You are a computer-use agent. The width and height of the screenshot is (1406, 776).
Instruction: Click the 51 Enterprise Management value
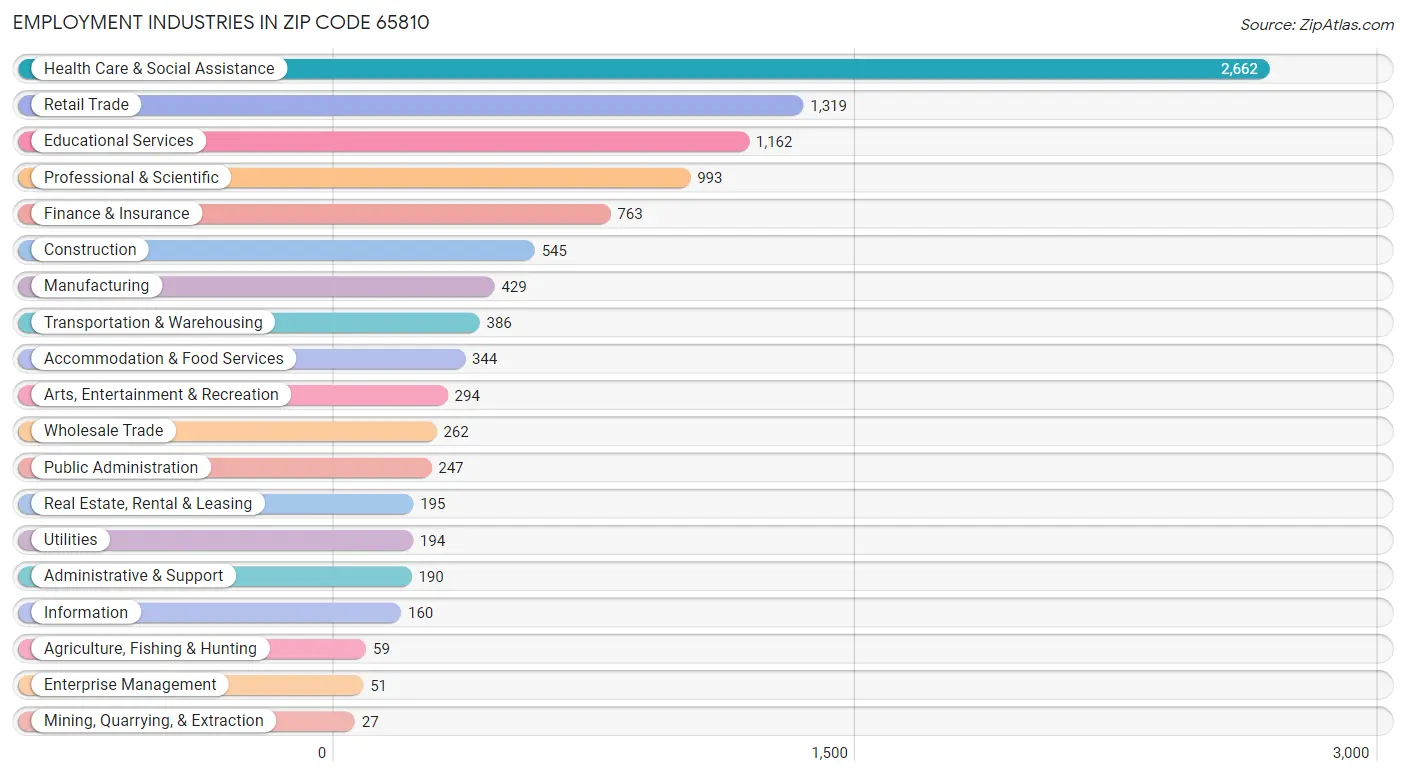[378, 686]
